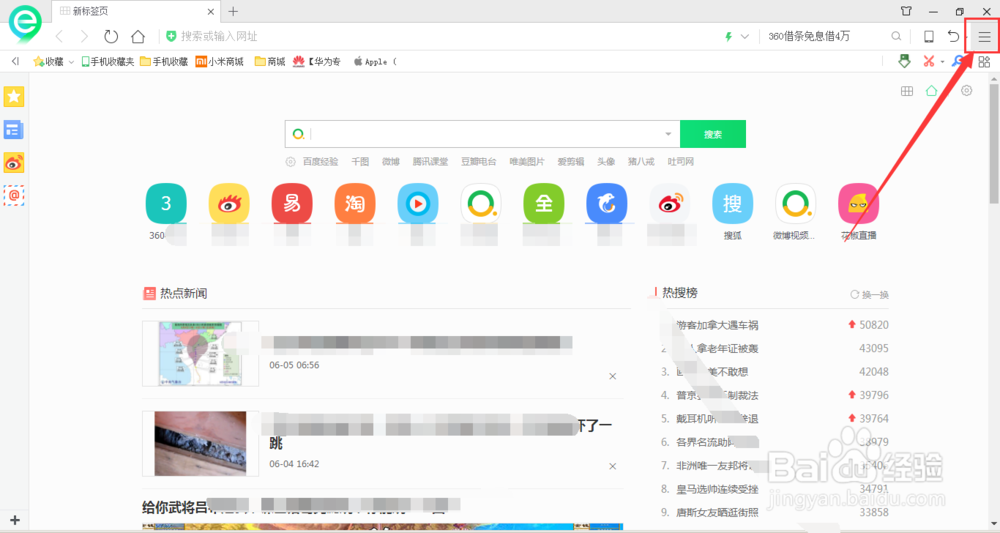The height and width of the screenshot is (533, 1000).
Task: Open the 收藏 favorites star
Action: pos(48,61)
